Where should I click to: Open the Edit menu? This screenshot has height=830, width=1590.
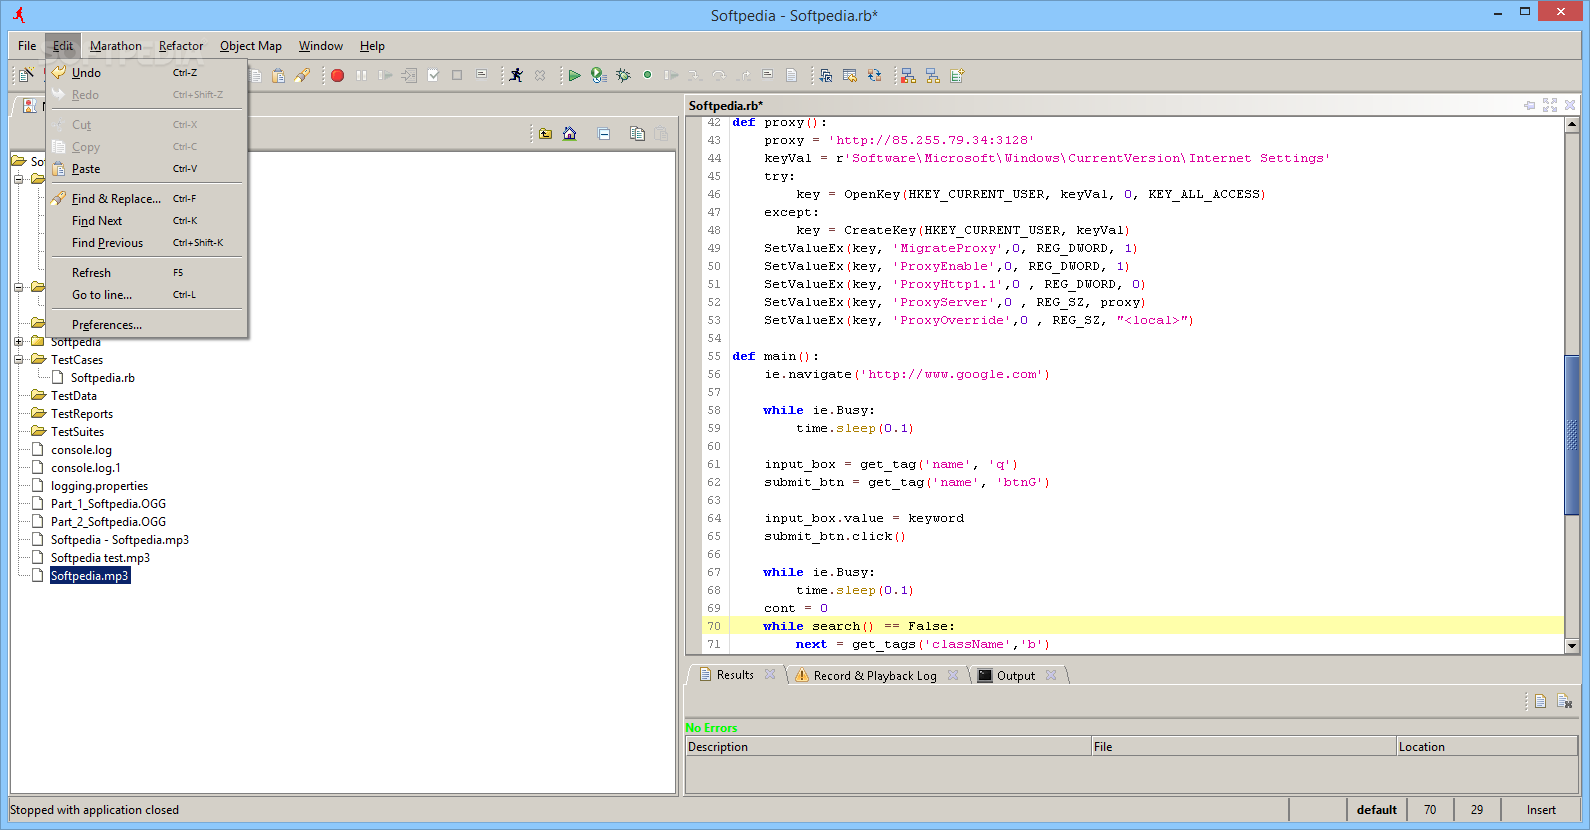pos(63,46)
